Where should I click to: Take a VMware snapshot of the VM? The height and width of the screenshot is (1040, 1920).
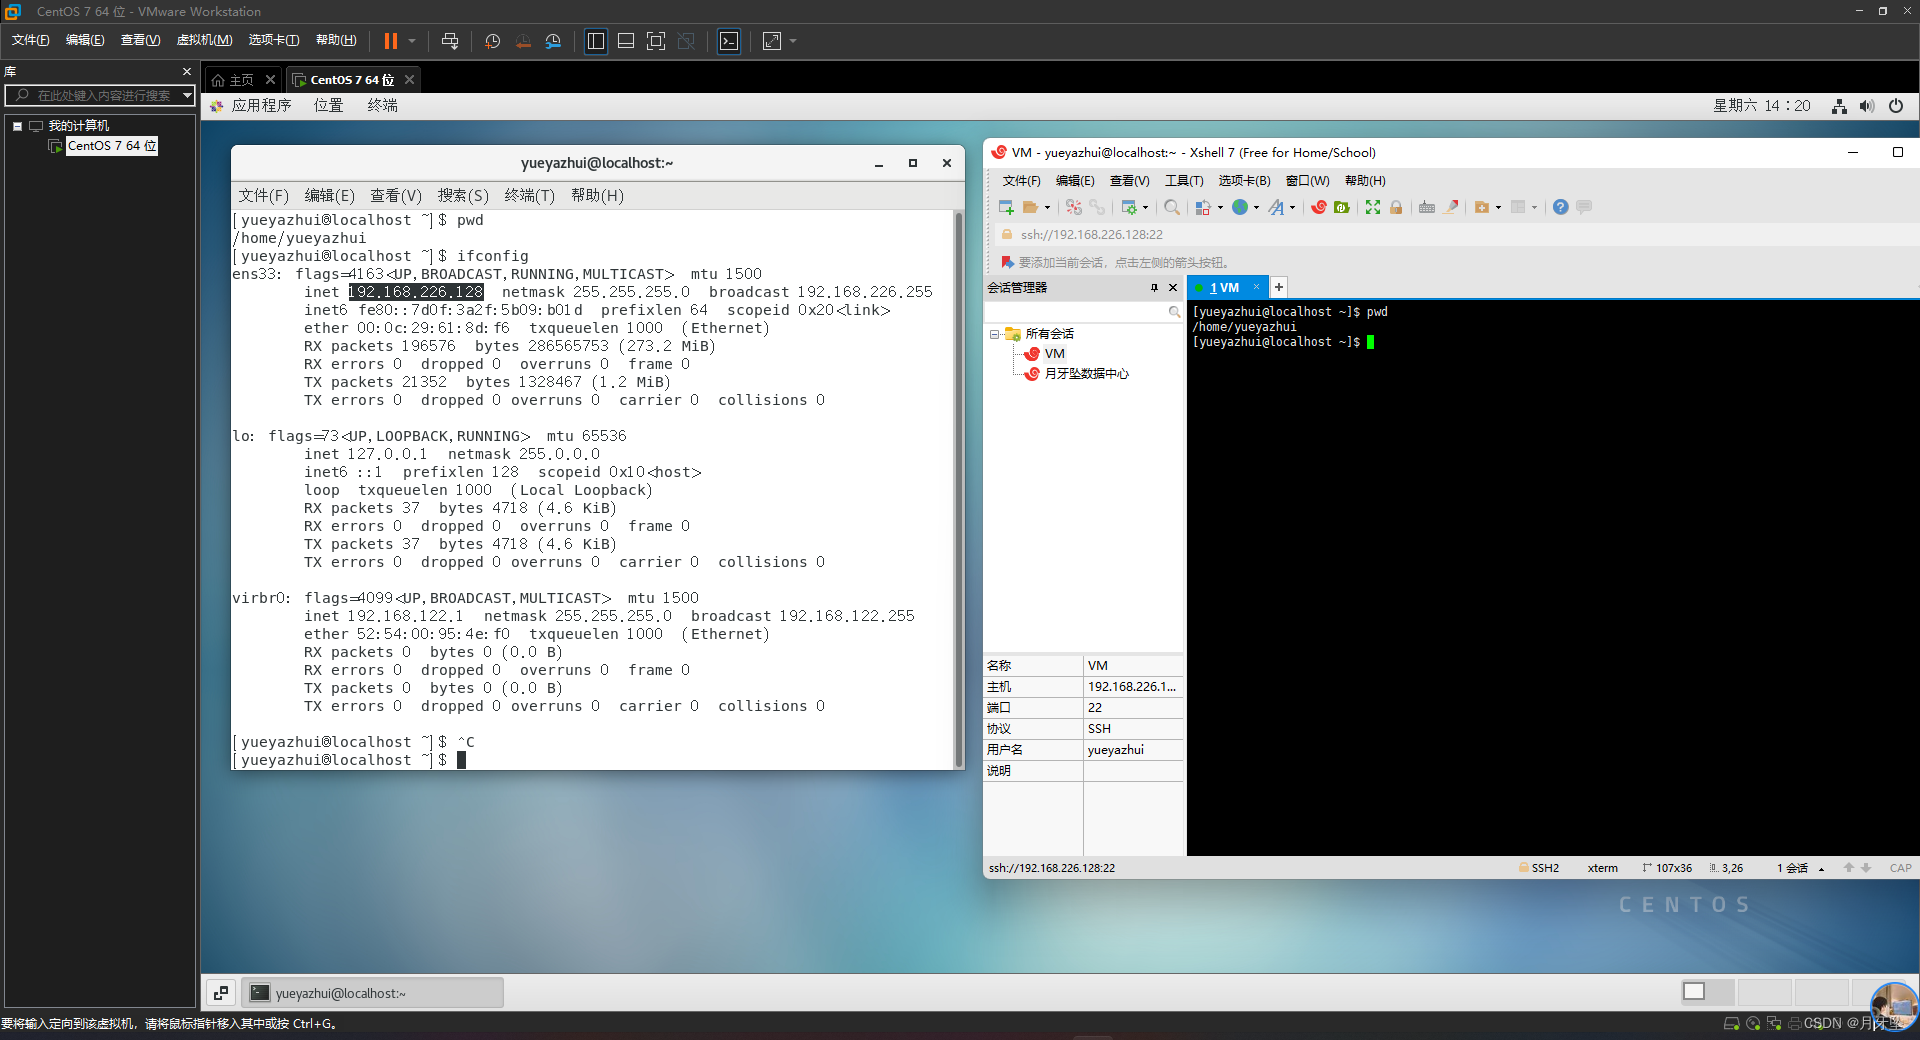tap(493, 41)
